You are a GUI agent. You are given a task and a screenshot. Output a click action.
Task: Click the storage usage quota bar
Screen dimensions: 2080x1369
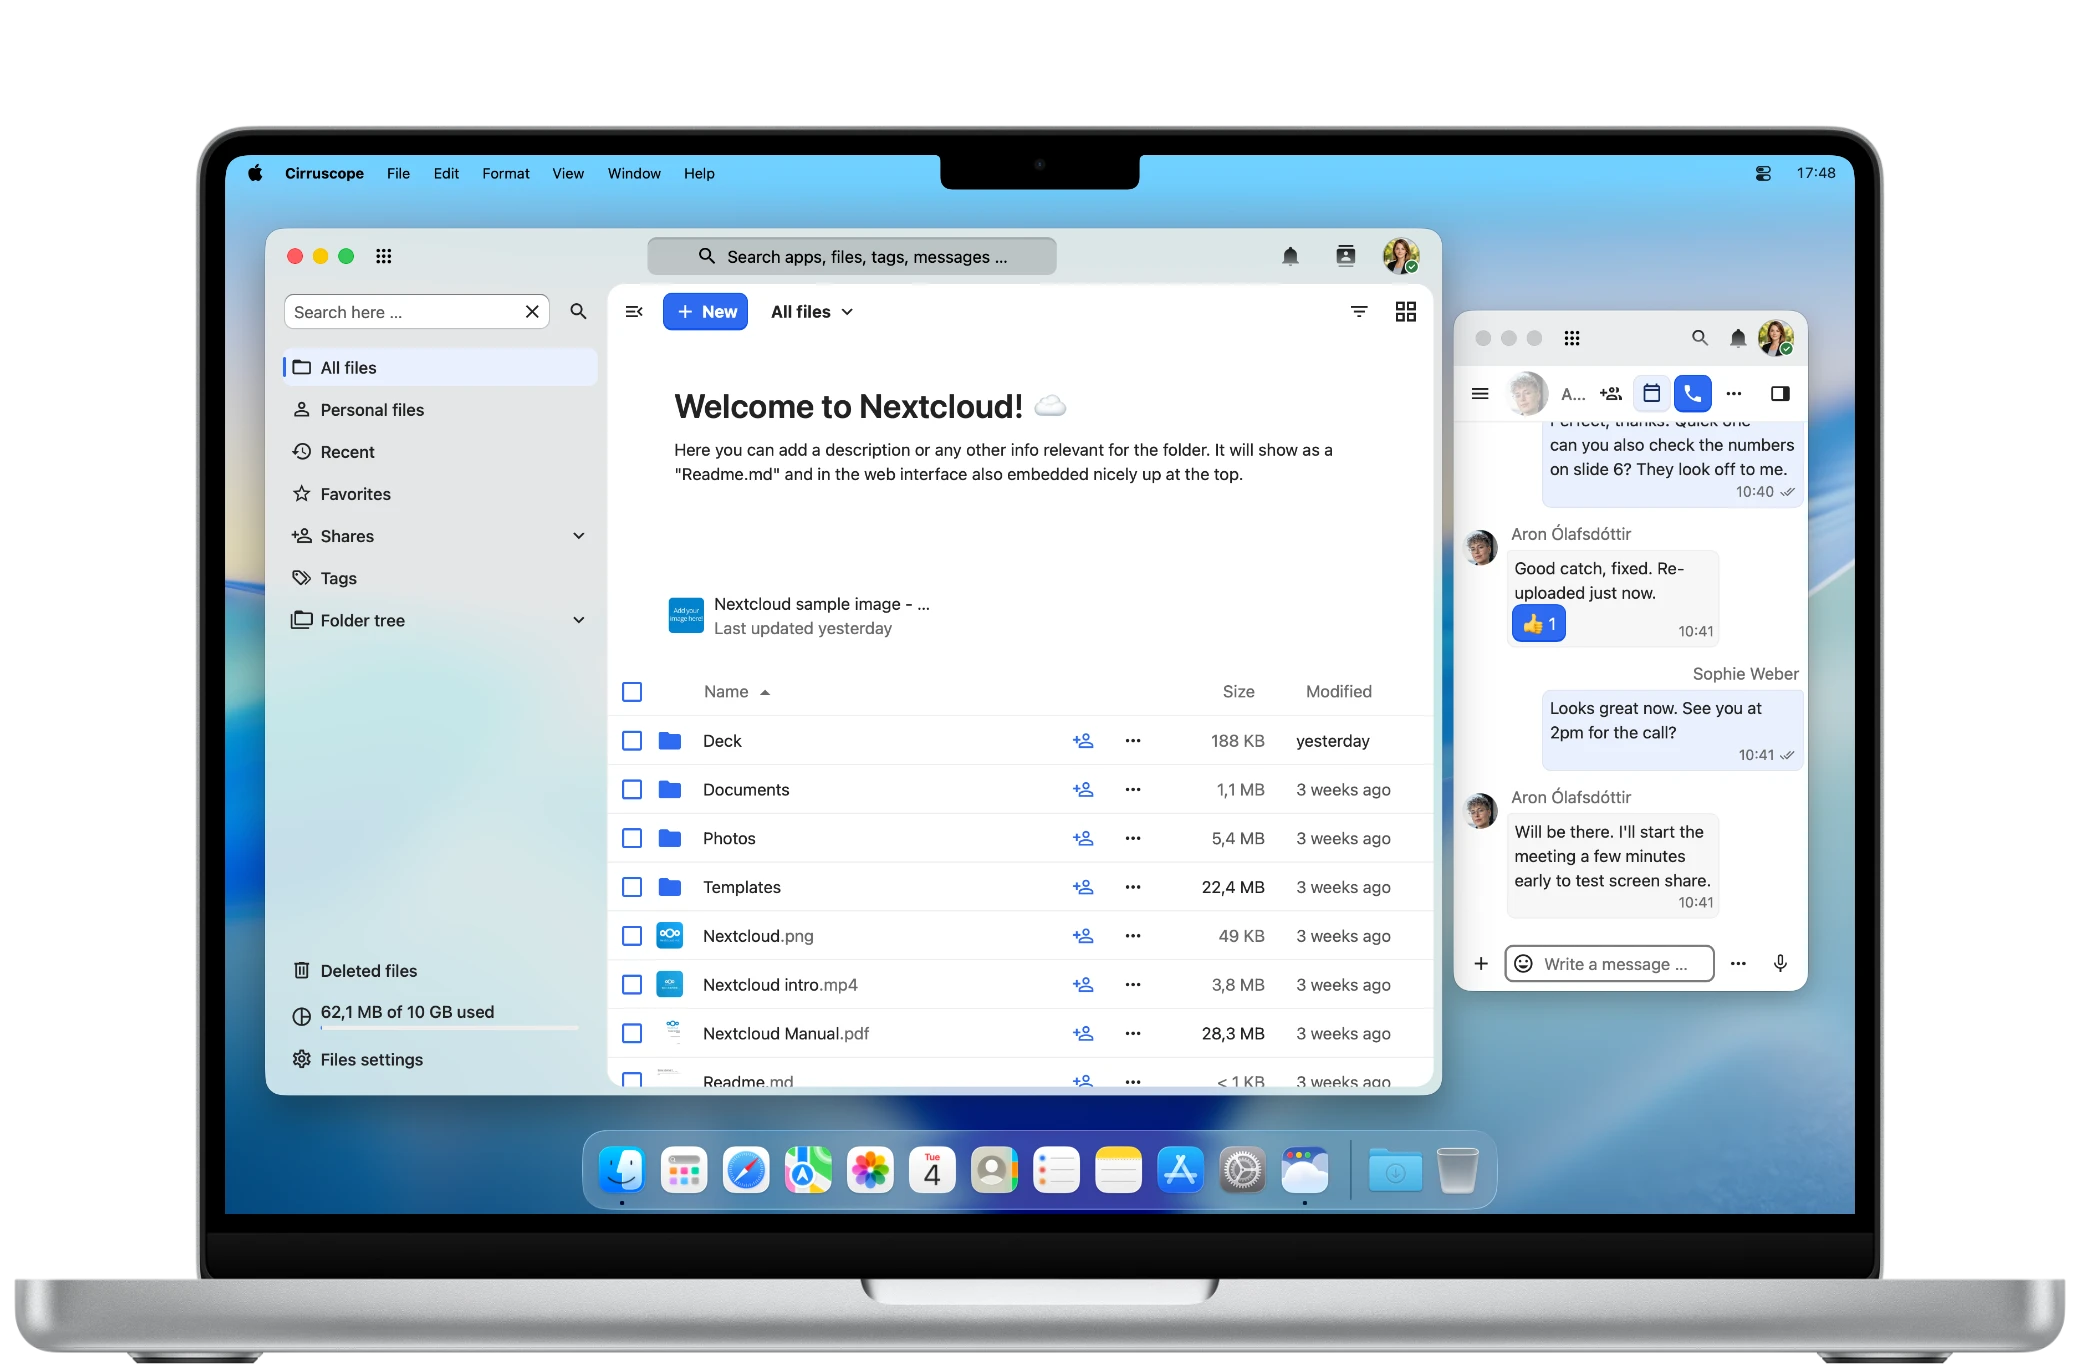[449, 1028]
